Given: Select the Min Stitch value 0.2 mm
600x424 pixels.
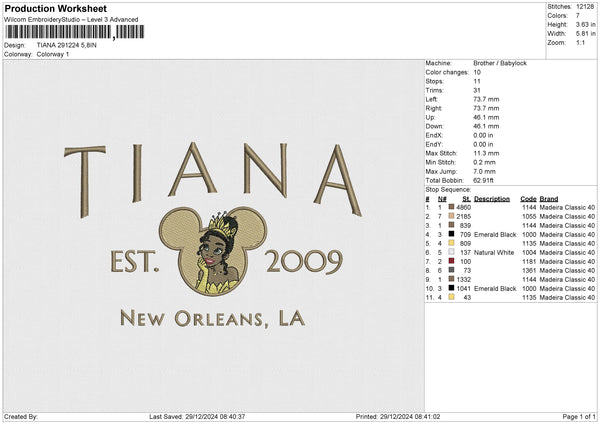Looking at the screenshot, I should [484, 162].
